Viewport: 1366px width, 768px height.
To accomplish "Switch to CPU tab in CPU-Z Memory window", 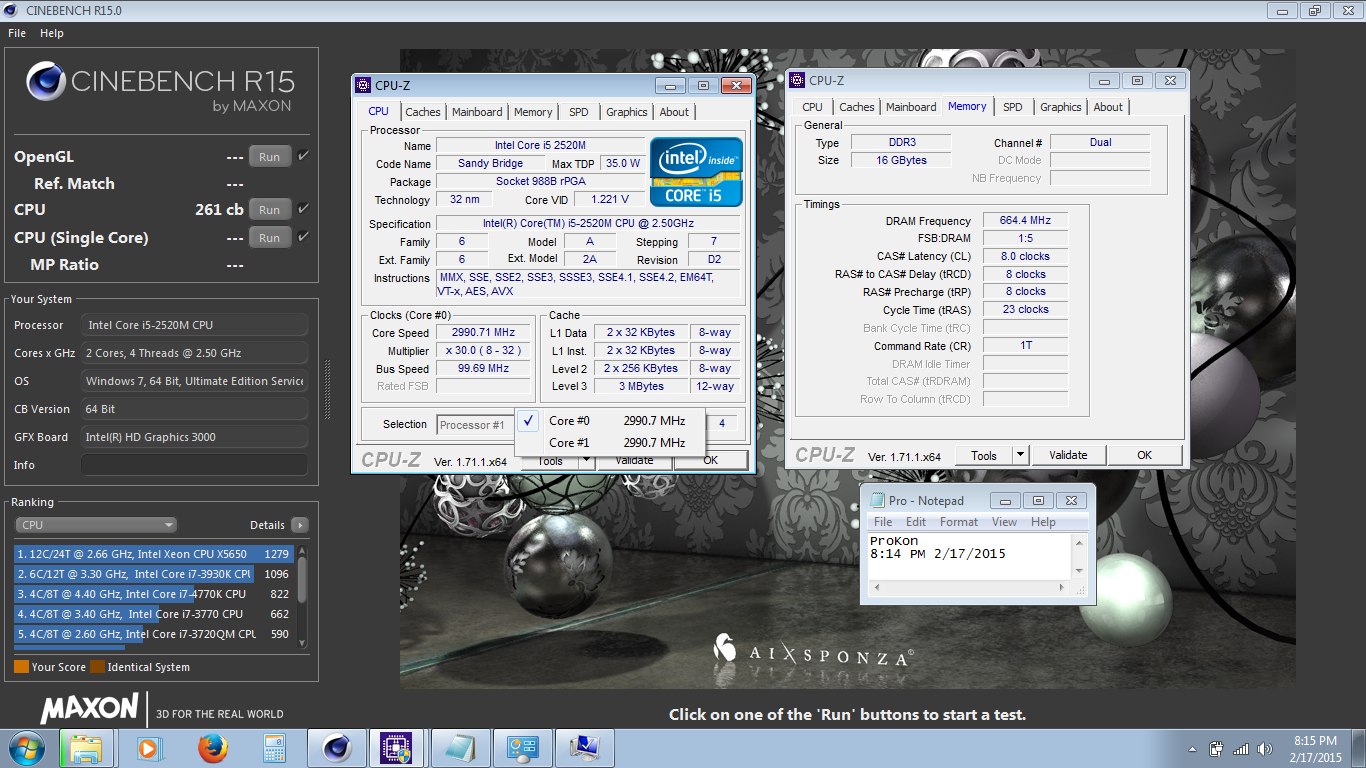I will point(813,107).
